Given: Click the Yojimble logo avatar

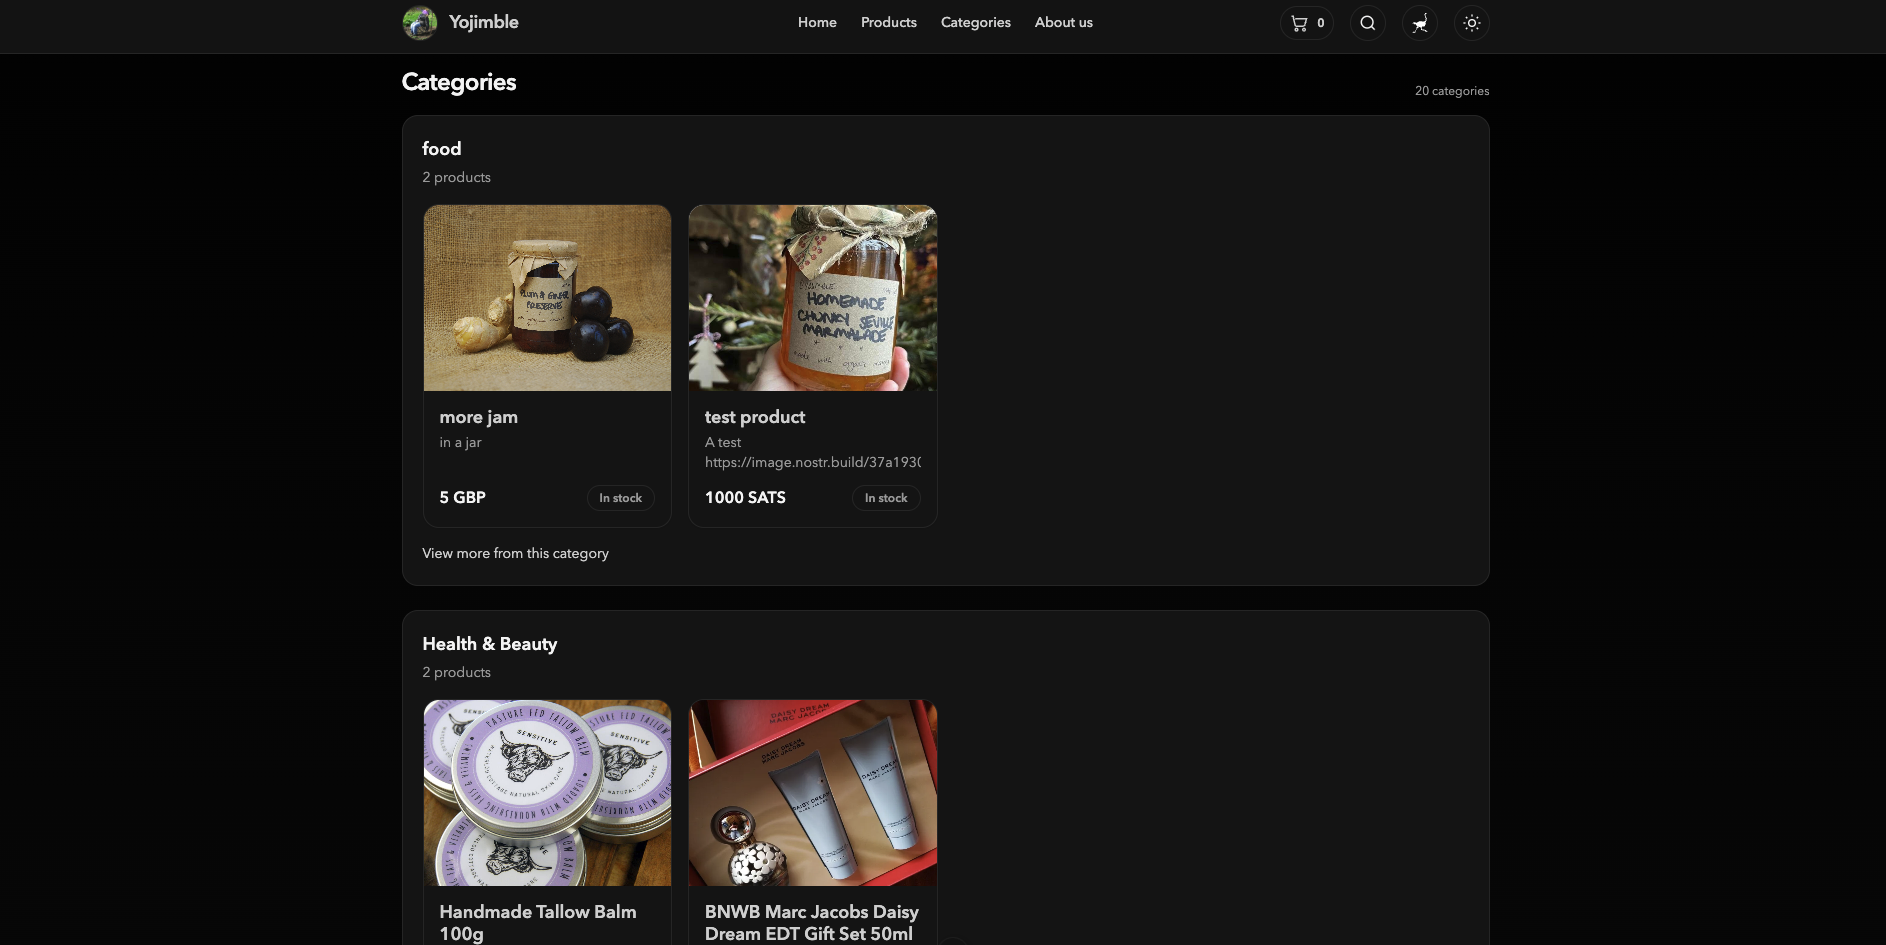Looking at the screenshot, I should 420,22.
